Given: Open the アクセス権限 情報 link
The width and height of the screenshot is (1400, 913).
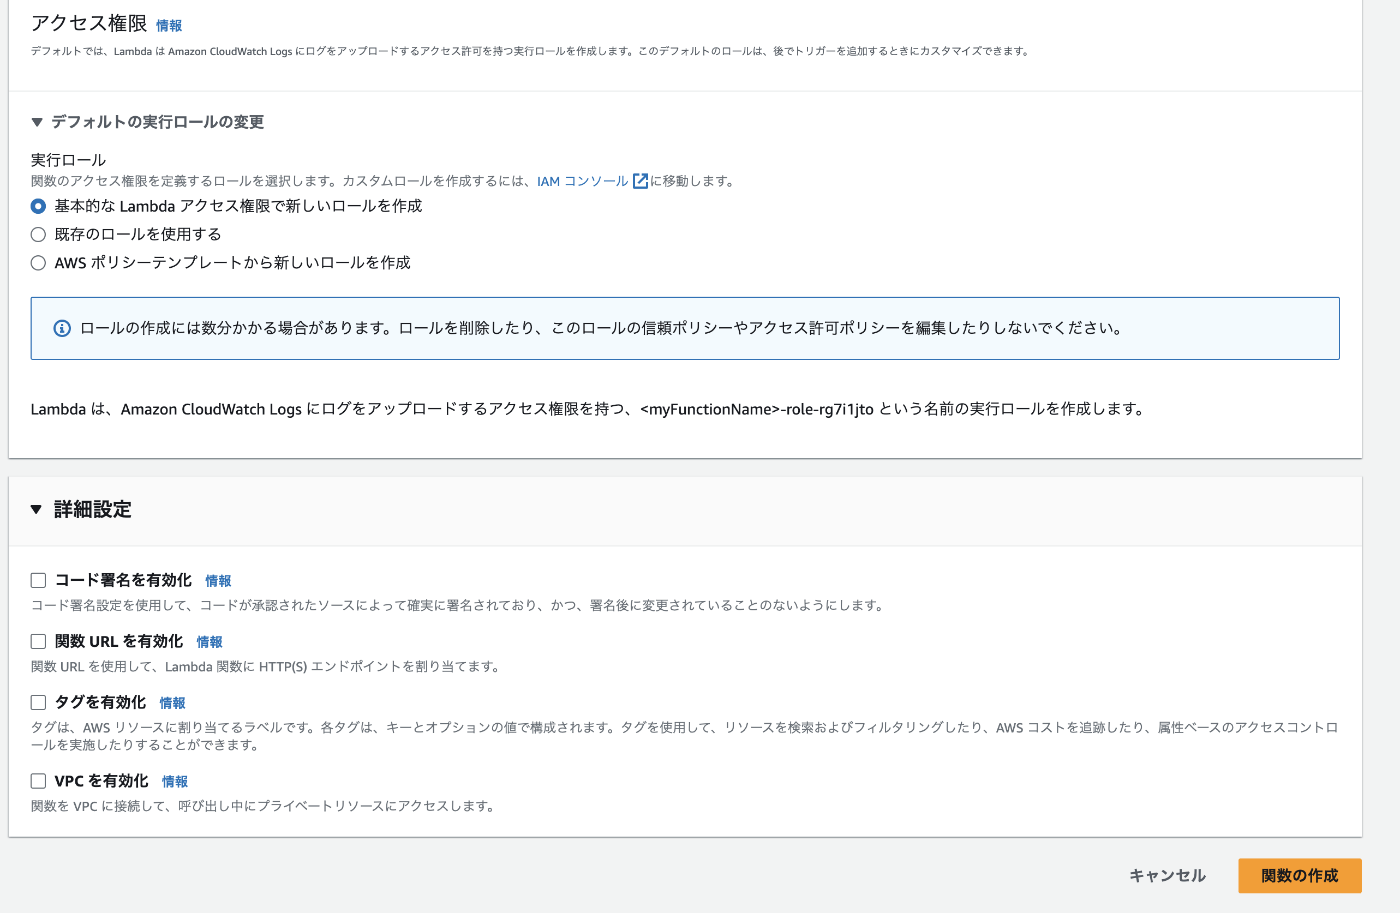Looking at the screenshot, I should point(169,26).
